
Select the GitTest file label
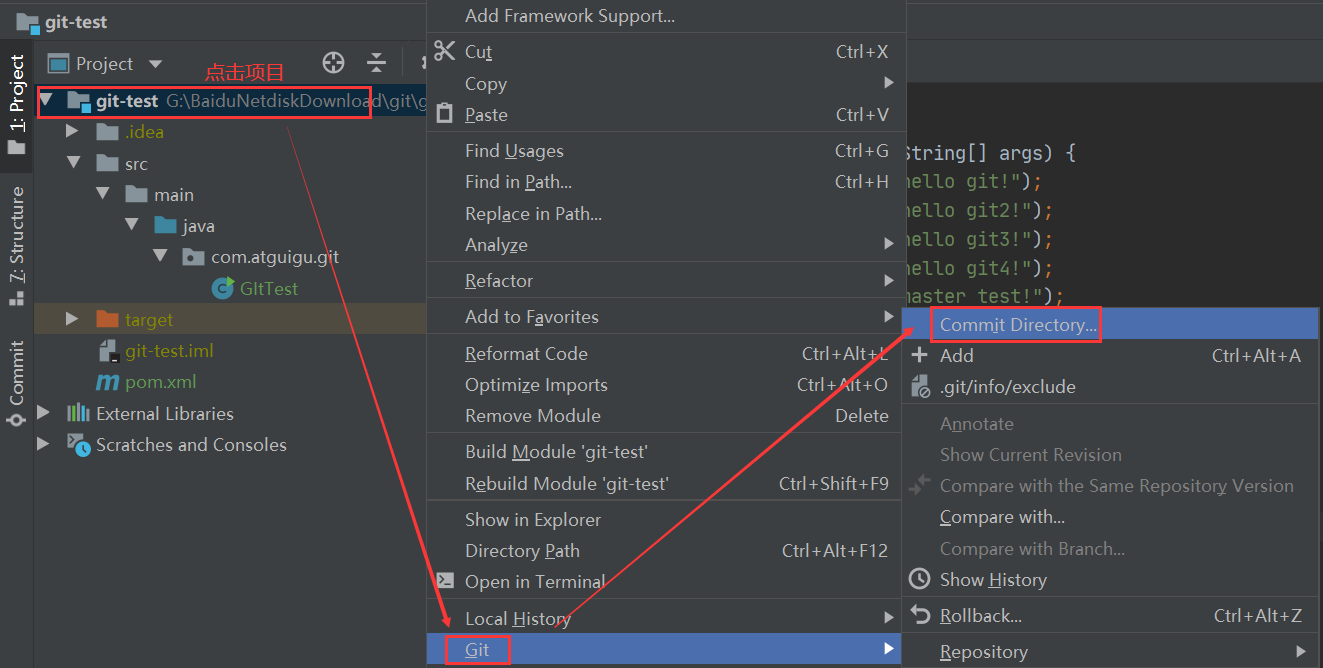(269, 288)
